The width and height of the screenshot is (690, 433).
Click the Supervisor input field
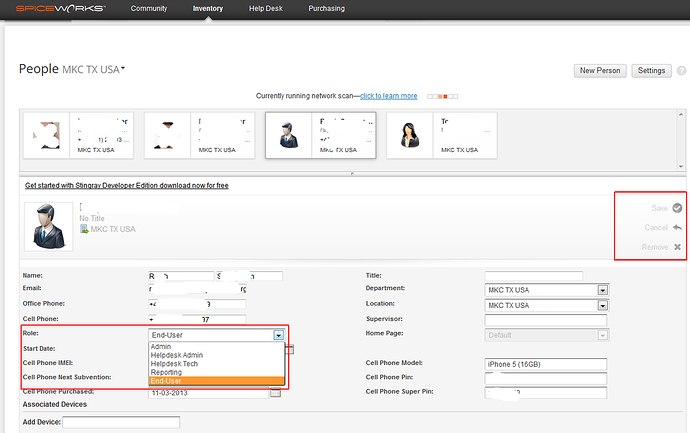pos(546,320)
